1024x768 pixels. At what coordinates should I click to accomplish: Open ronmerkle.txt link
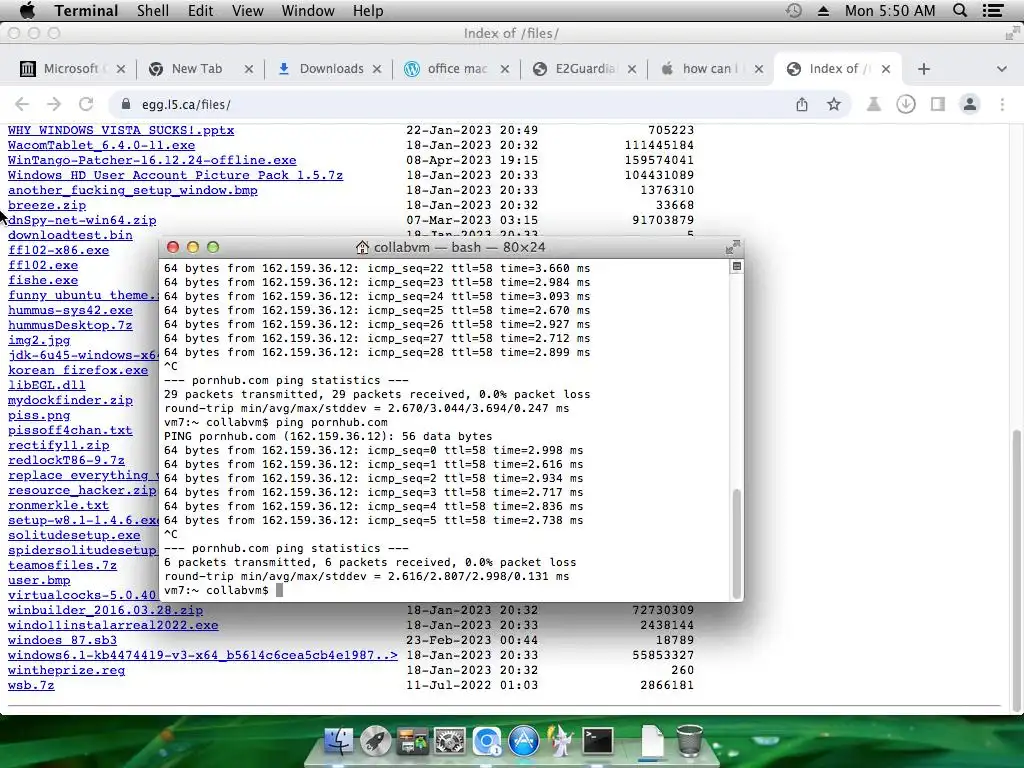point(59,505)
